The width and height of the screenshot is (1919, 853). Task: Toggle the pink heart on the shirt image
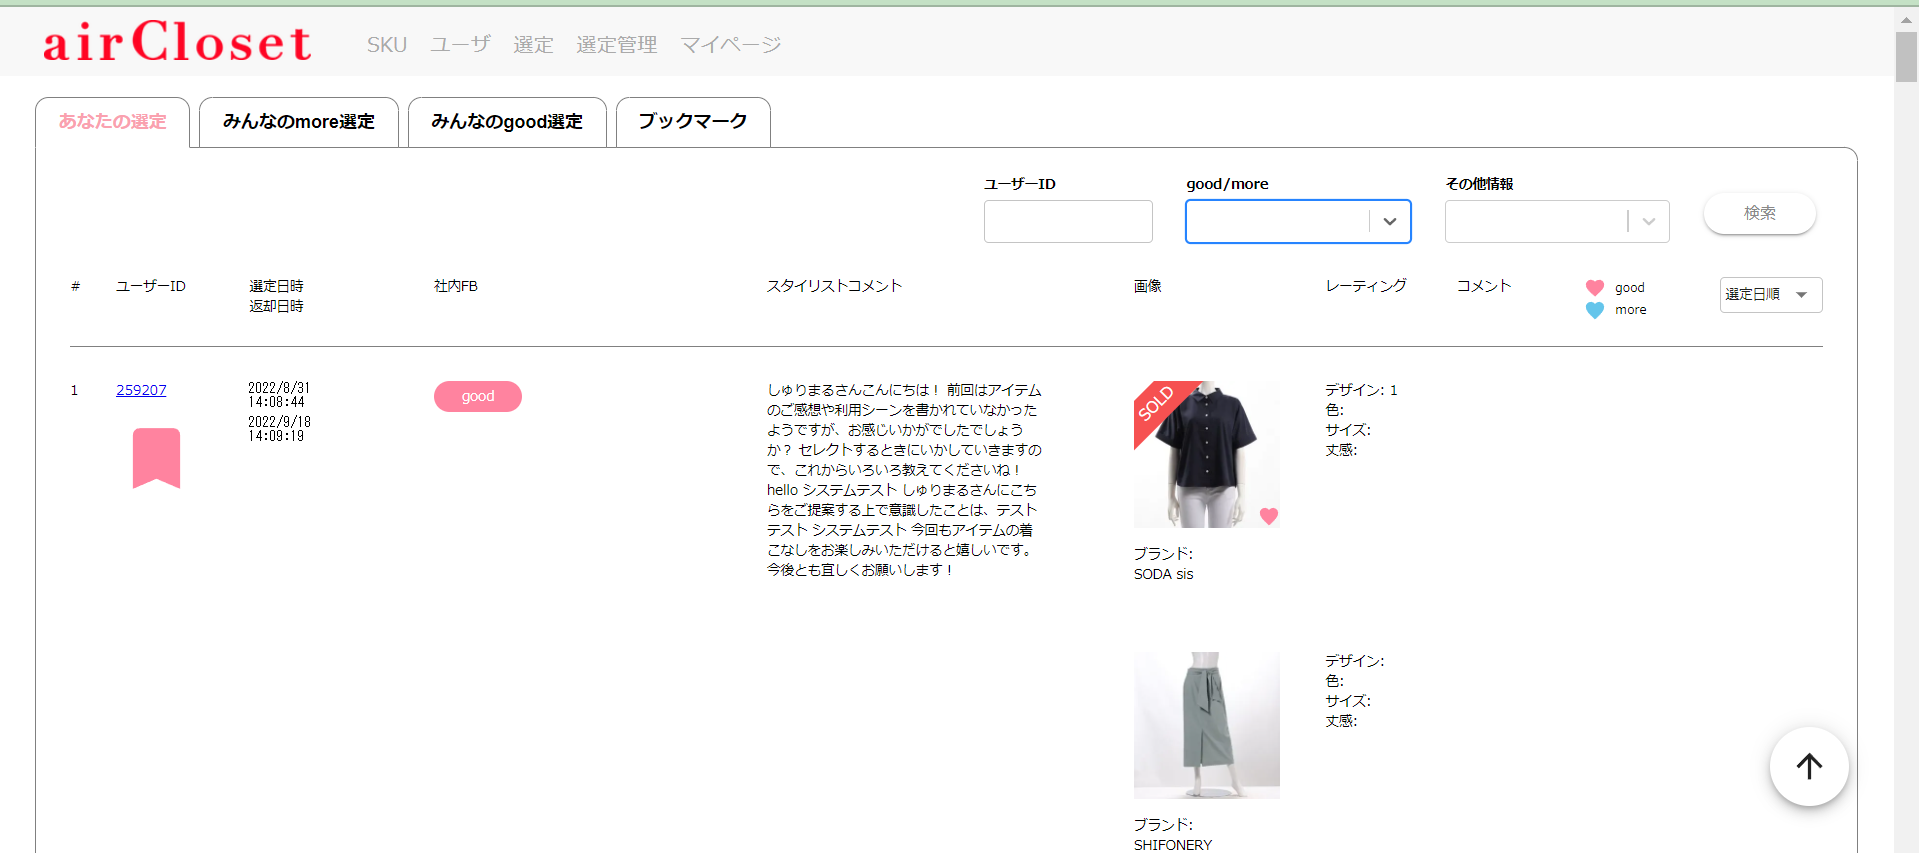point(1268,516)
